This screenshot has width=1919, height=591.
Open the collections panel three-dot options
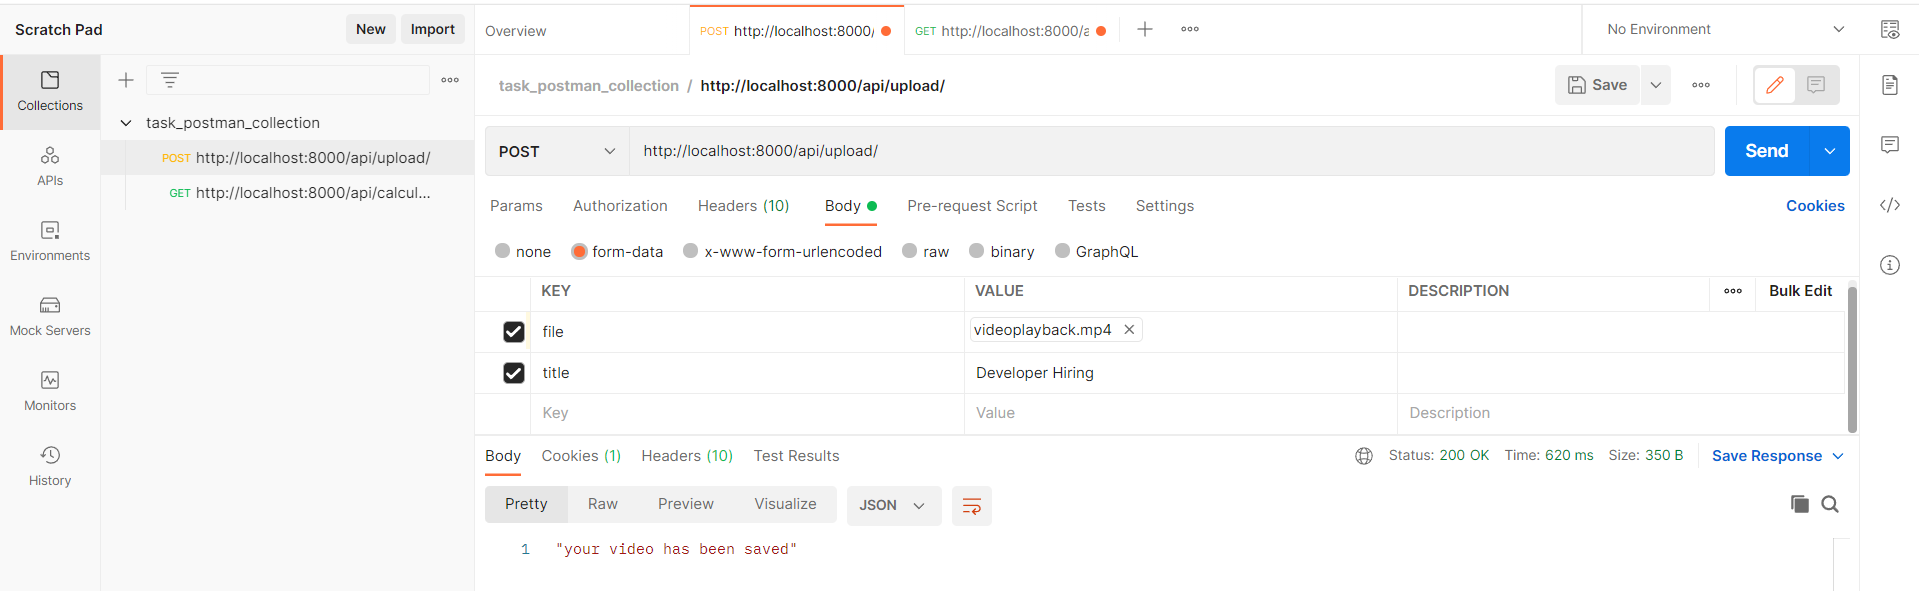pos(450,80)
